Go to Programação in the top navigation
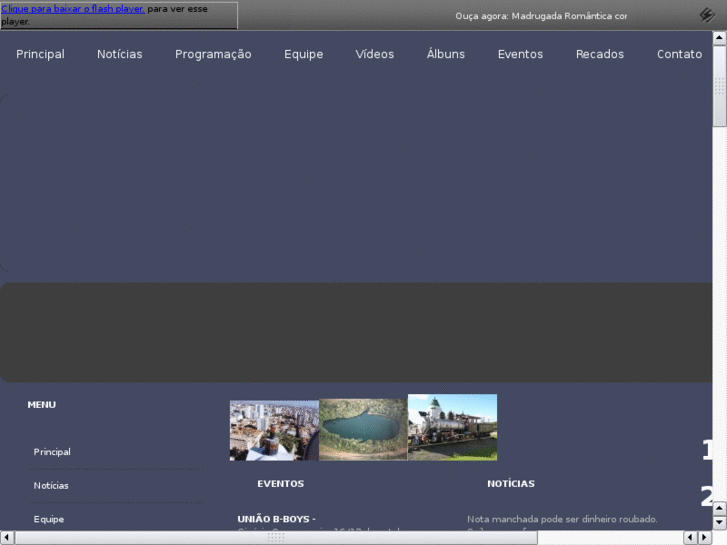Screen dimensions: 727x545 click(x=213, y=55)
